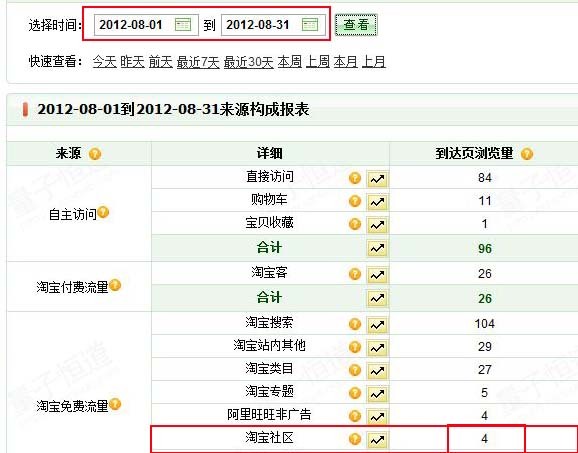Show trend chart for 购物车 row
This screenshot has width=578, height=453.
377,202
